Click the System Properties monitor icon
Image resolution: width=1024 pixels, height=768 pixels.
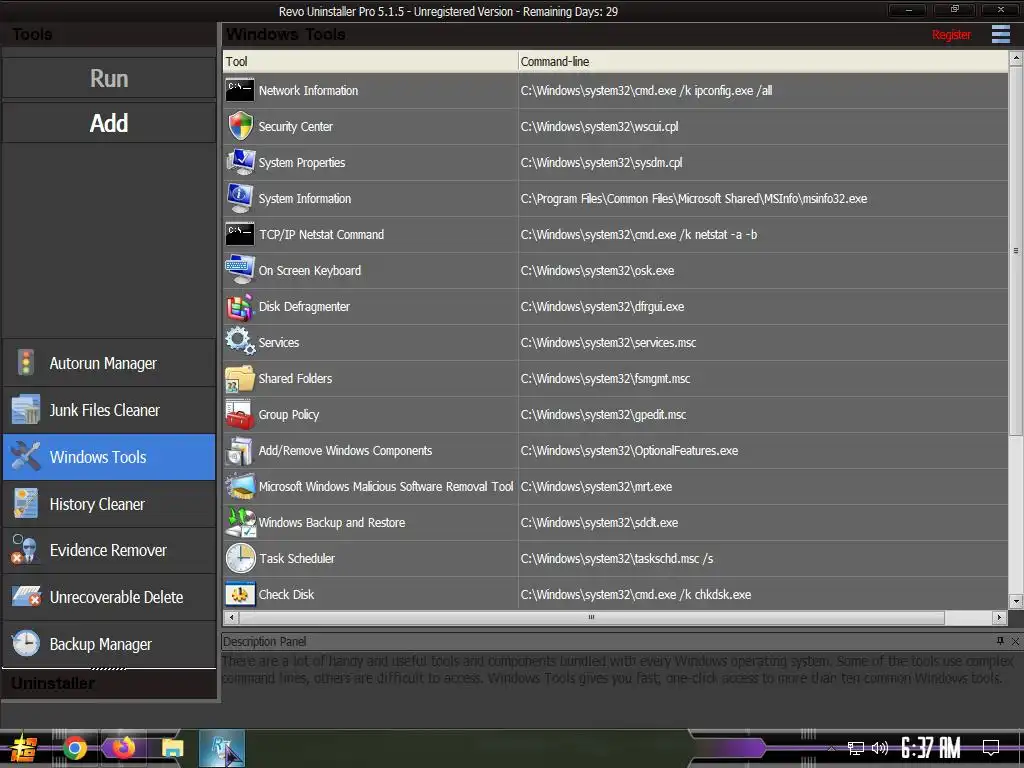point(240,162)
